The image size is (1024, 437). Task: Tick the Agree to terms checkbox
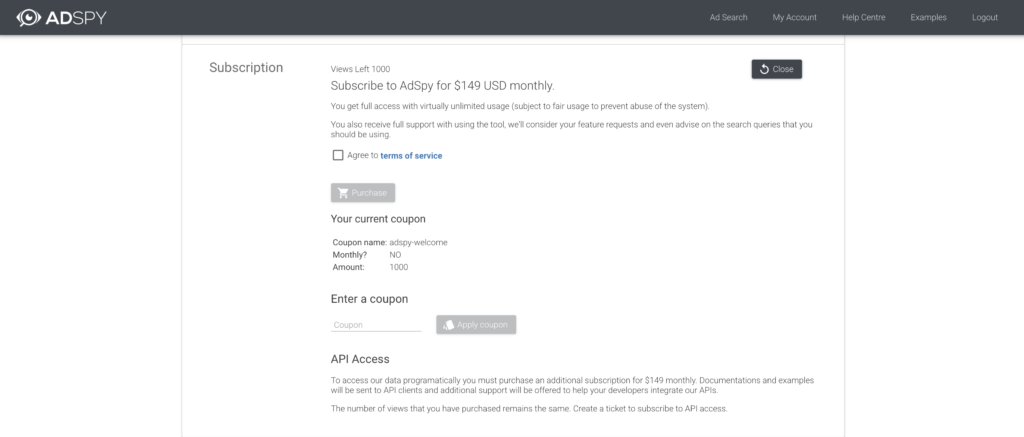coord(338,155)
